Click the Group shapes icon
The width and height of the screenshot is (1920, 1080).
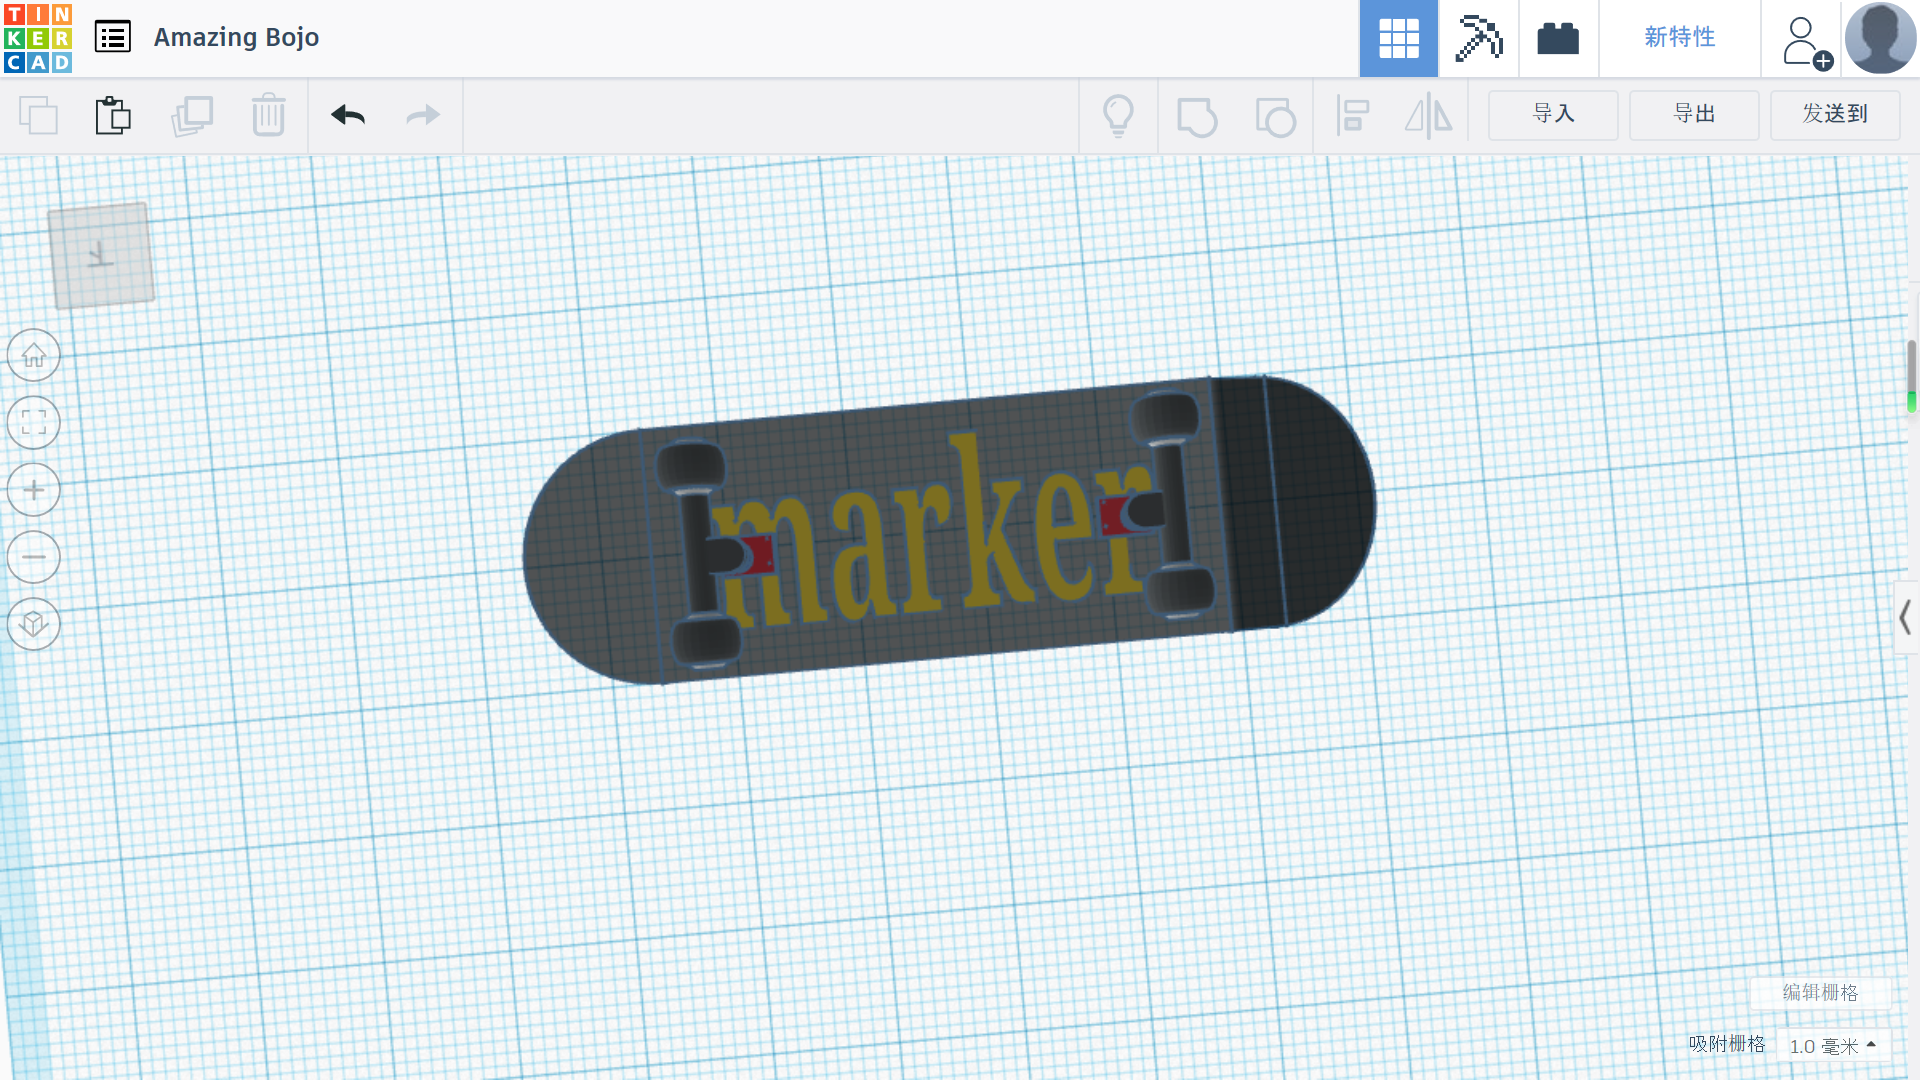[x=1197, y=116]
